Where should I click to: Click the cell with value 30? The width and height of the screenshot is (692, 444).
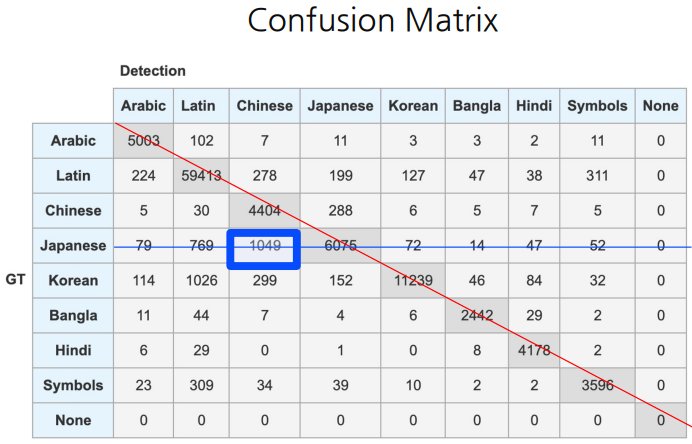coord(201,211)
